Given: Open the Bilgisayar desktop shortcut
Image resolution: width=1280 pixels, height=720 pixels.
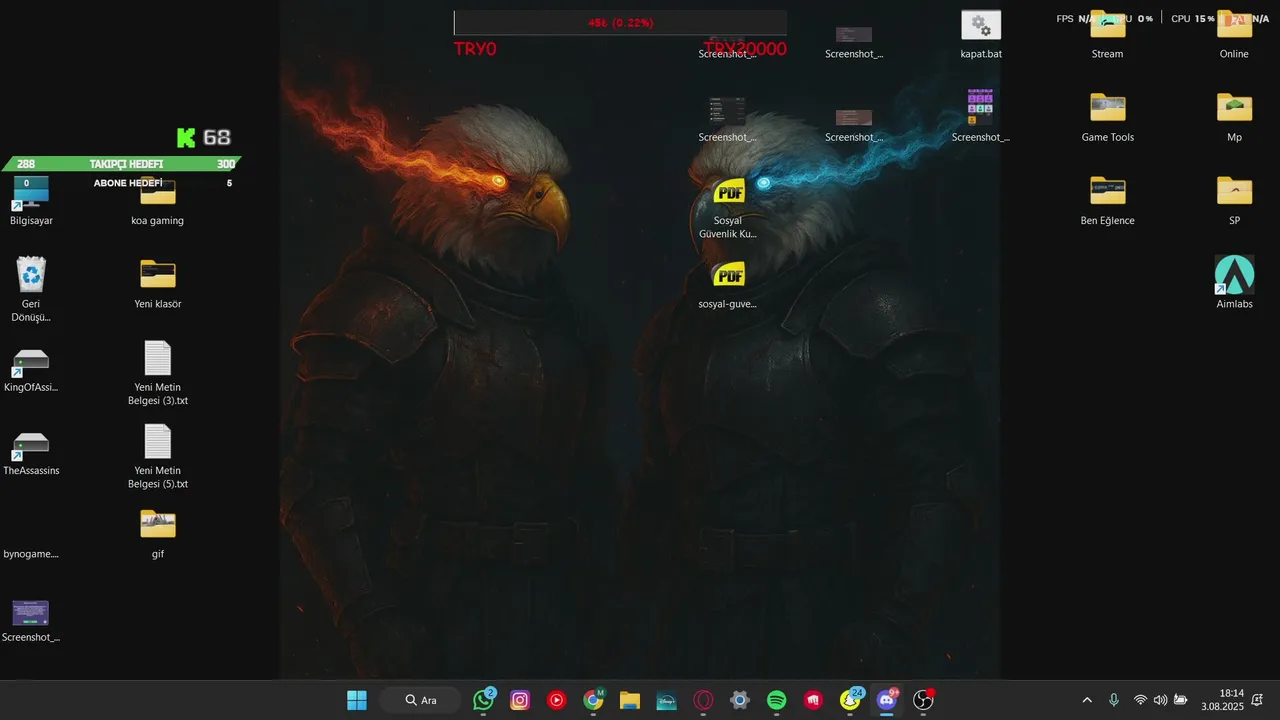Looking at the screenshot, I should [31, 202].
